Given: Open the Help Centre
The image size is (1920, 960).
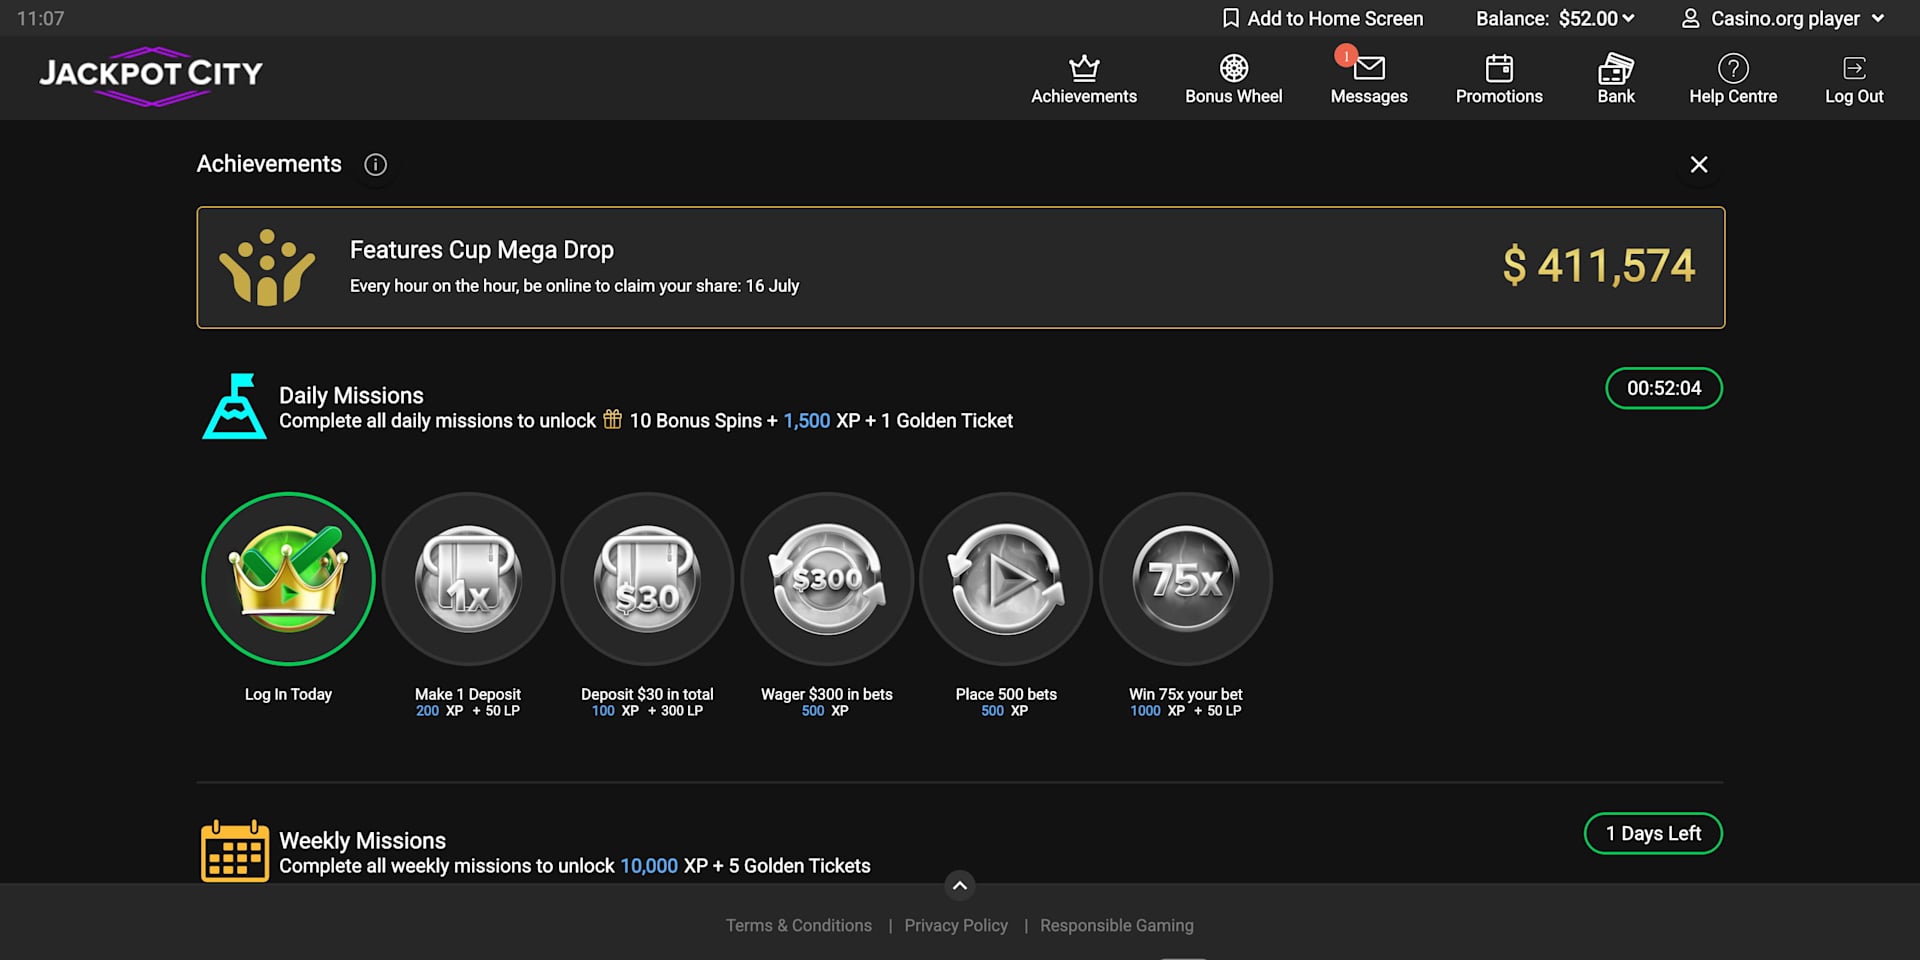Looking at the screenshot, I should pyautogui.click(x=1733, y=79).
